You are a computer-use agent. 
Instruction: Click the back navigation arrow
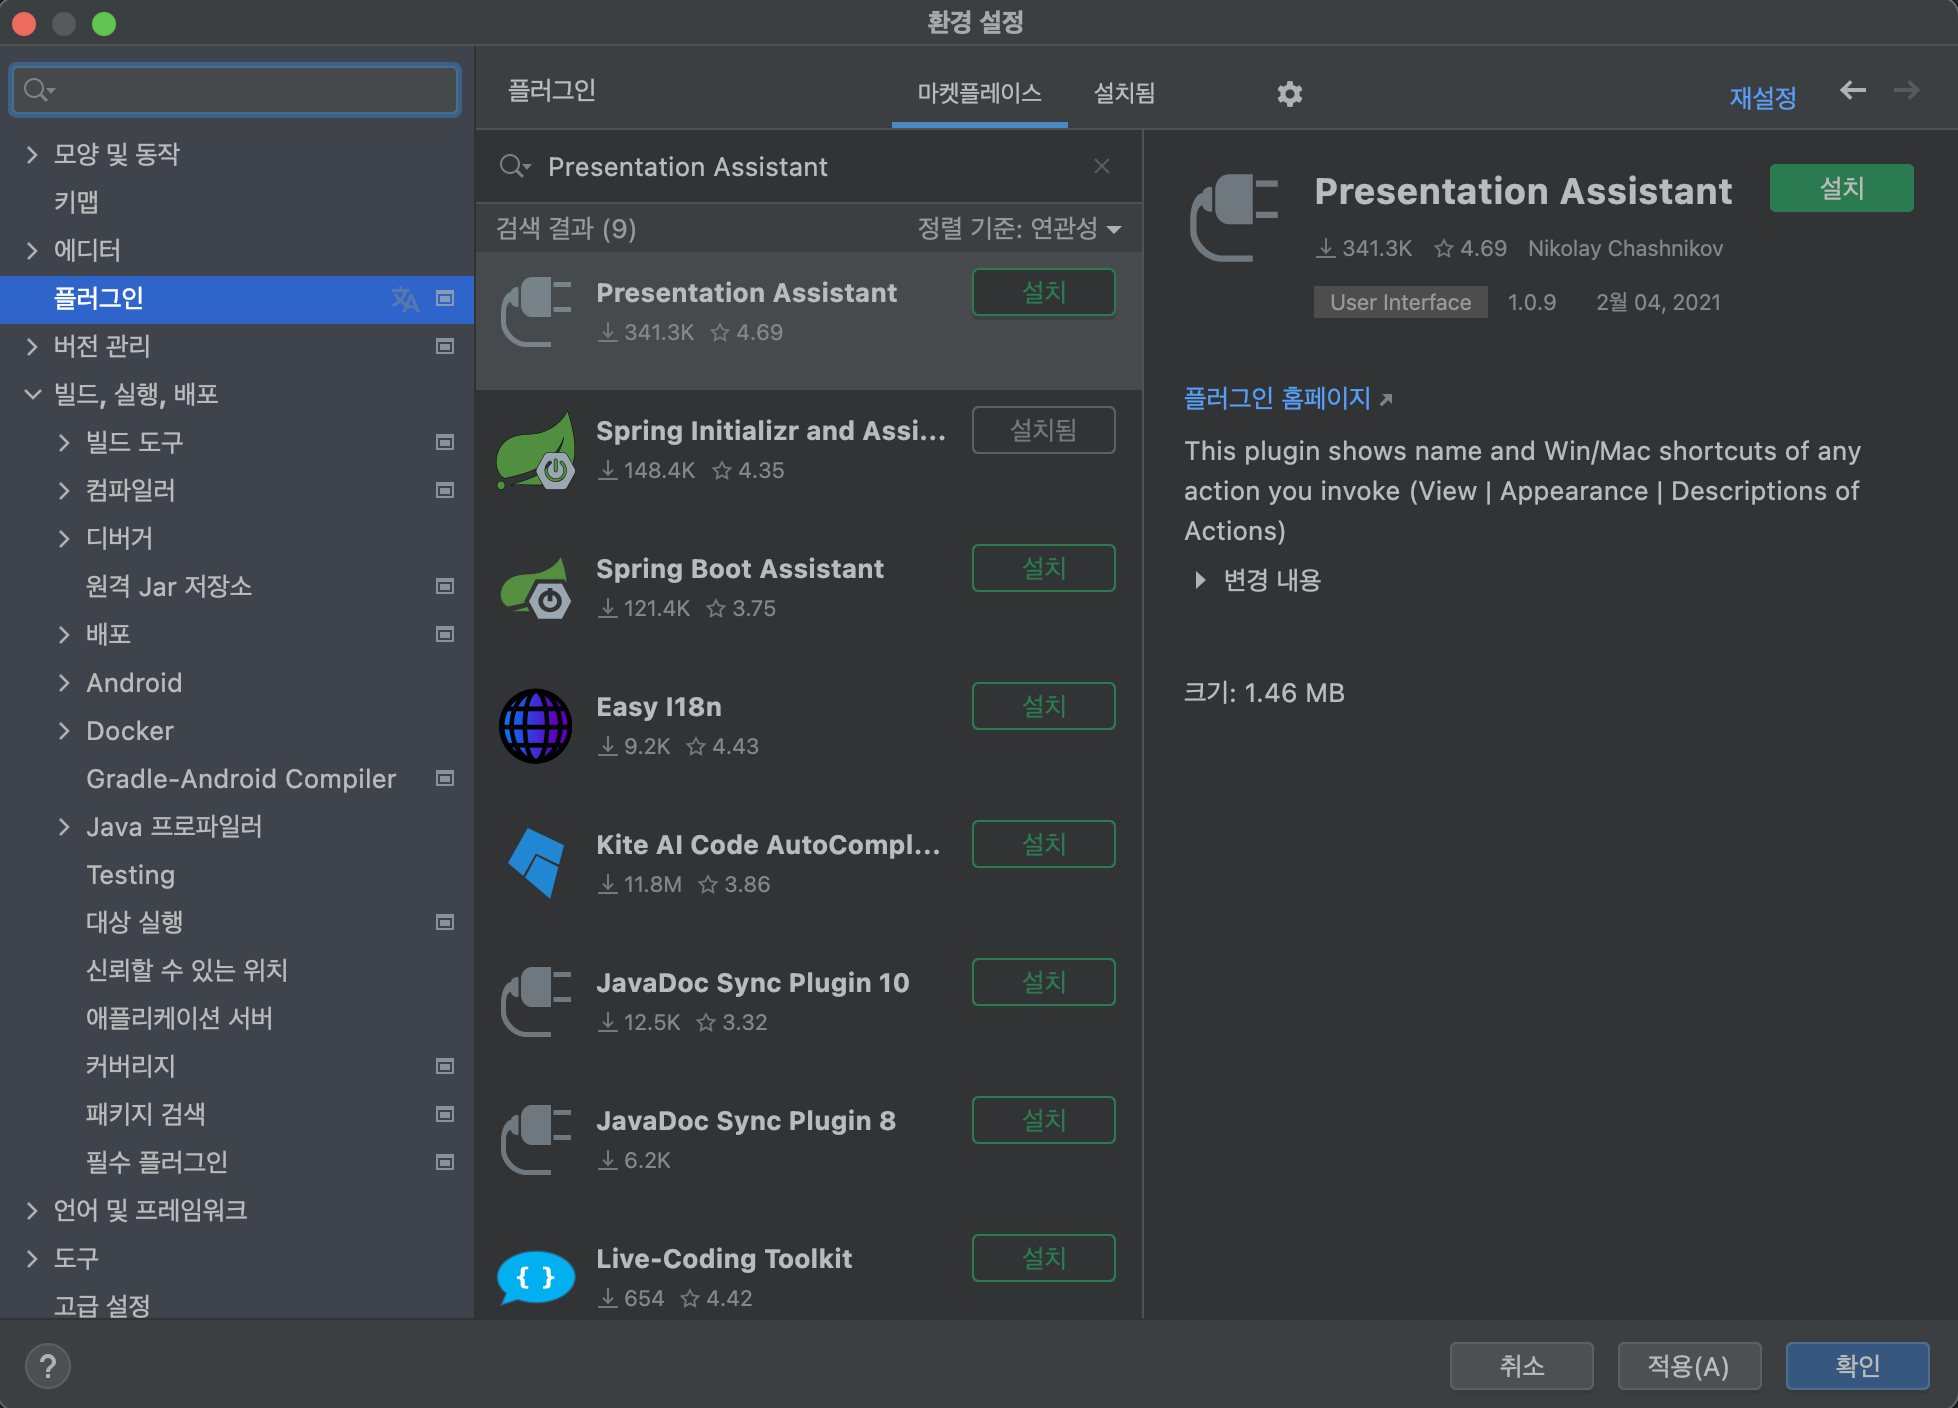(x=1852, y=91)
